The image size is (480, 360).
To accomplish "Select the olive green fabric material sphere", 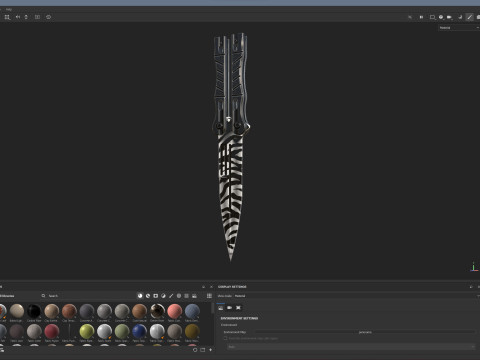I will [122, 332].
